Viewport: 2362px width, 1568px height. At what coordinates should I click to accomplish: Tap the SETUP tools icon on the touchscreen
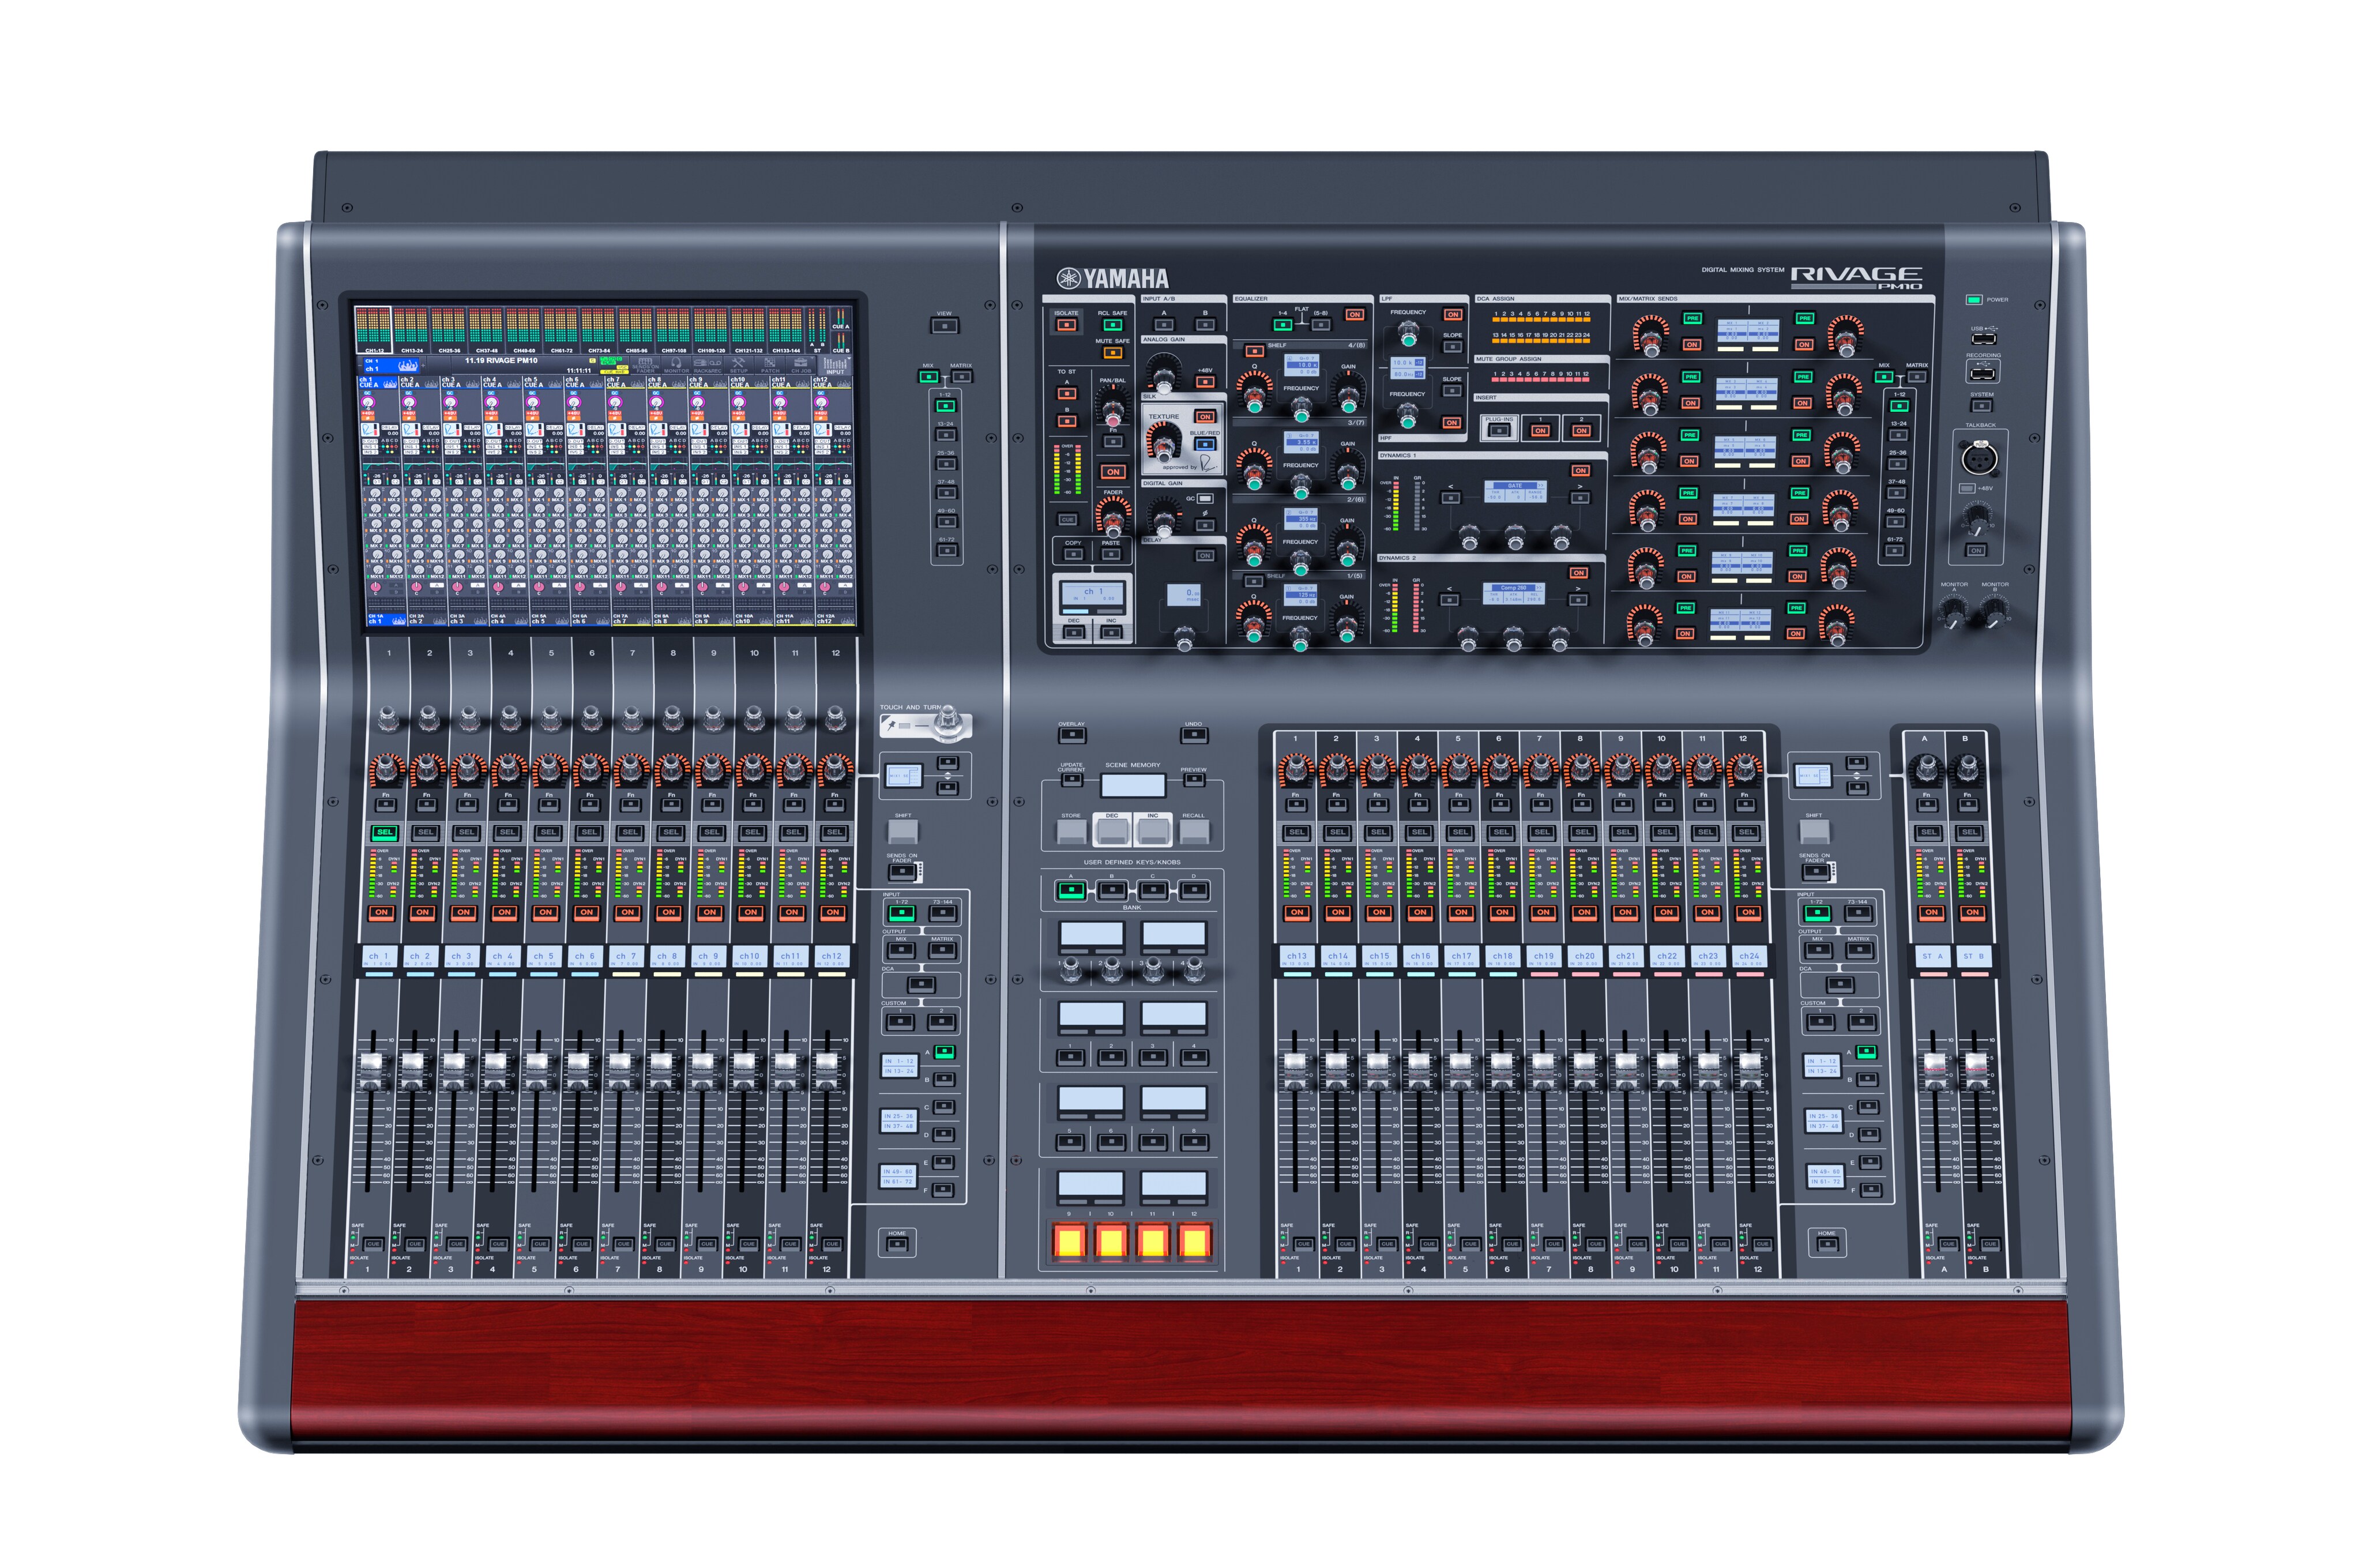739,367
